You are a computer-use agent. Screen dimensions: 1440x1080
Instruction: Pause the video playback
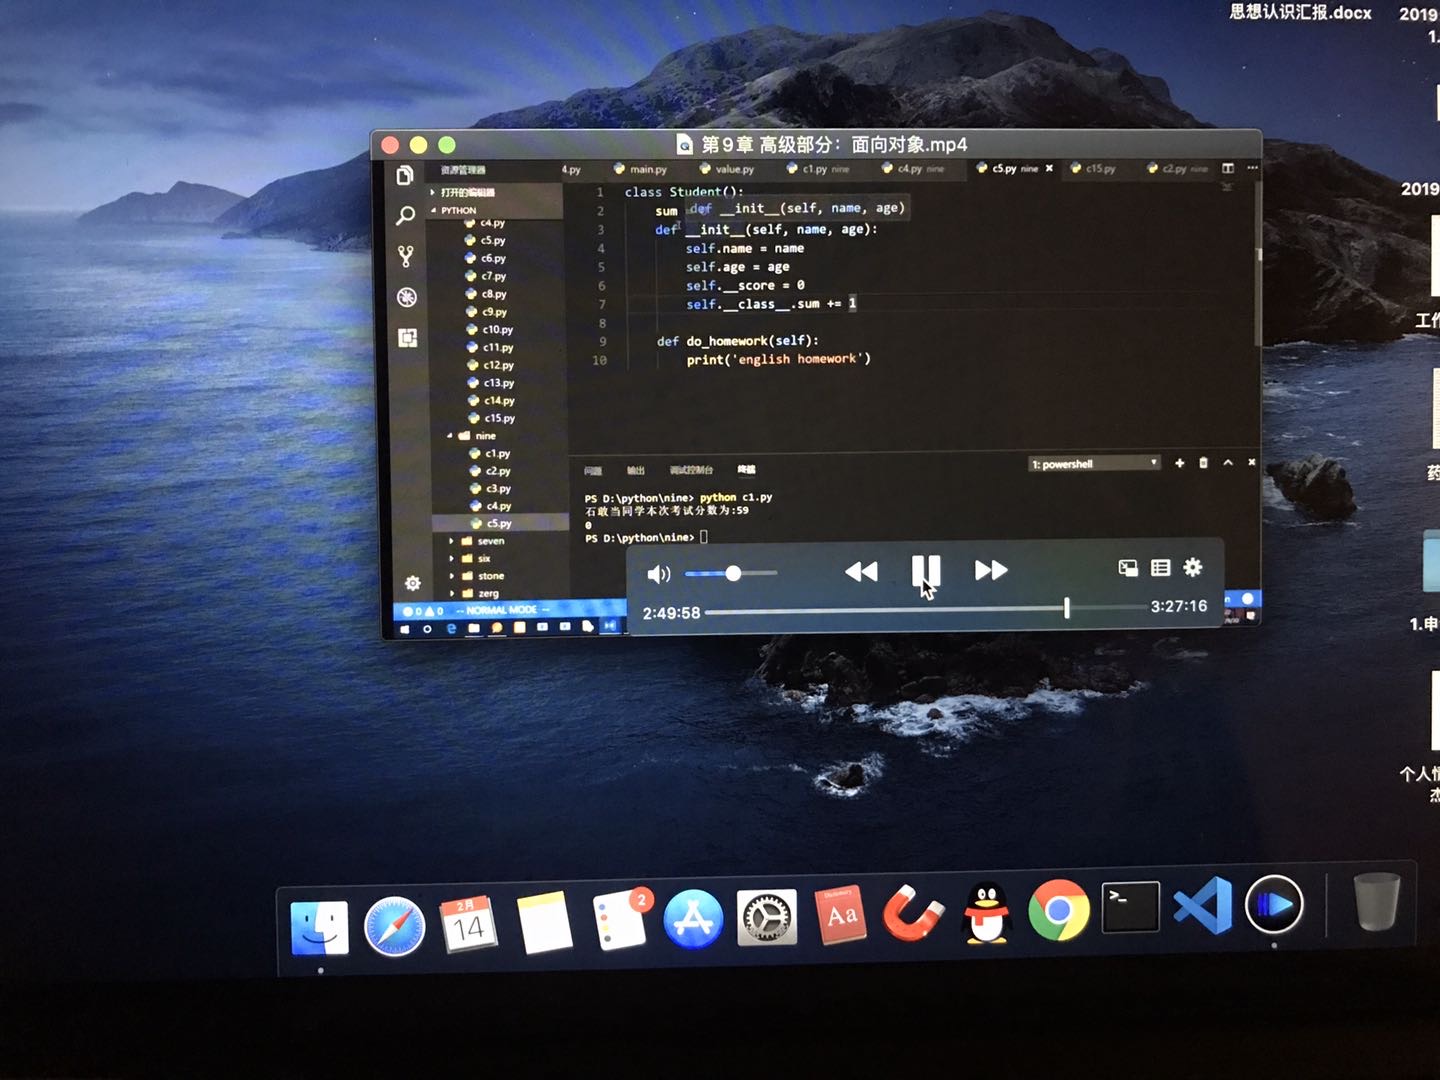coord(926,571)
